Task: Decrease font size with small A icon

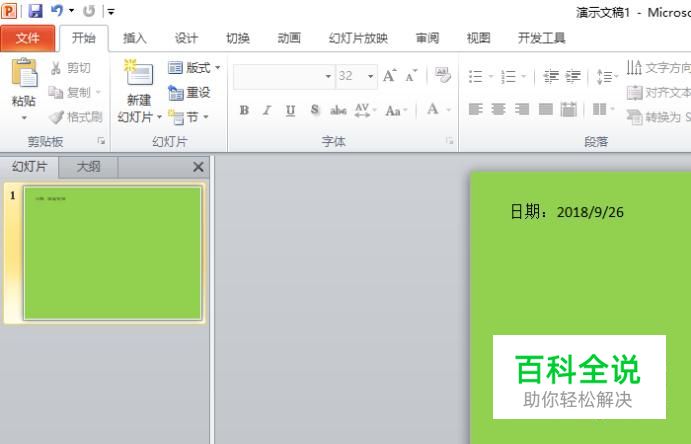Action: (x=411, y=76)
